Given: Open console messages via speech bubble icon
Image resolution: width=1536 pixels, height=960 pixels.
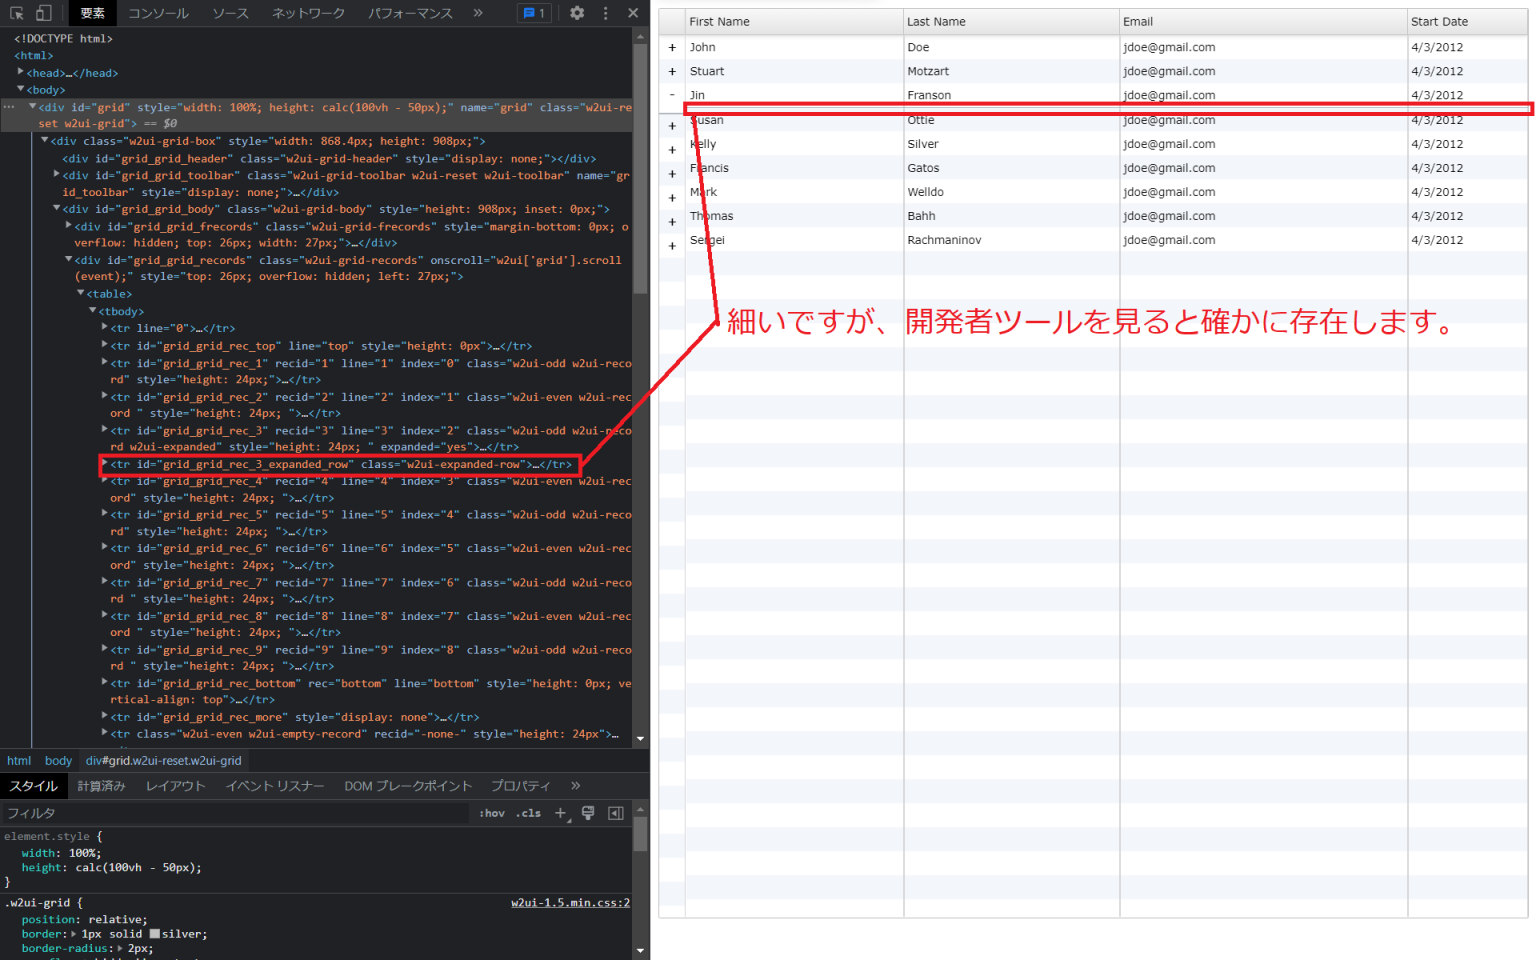Looking at the screenshot, I should coord(531,12).
